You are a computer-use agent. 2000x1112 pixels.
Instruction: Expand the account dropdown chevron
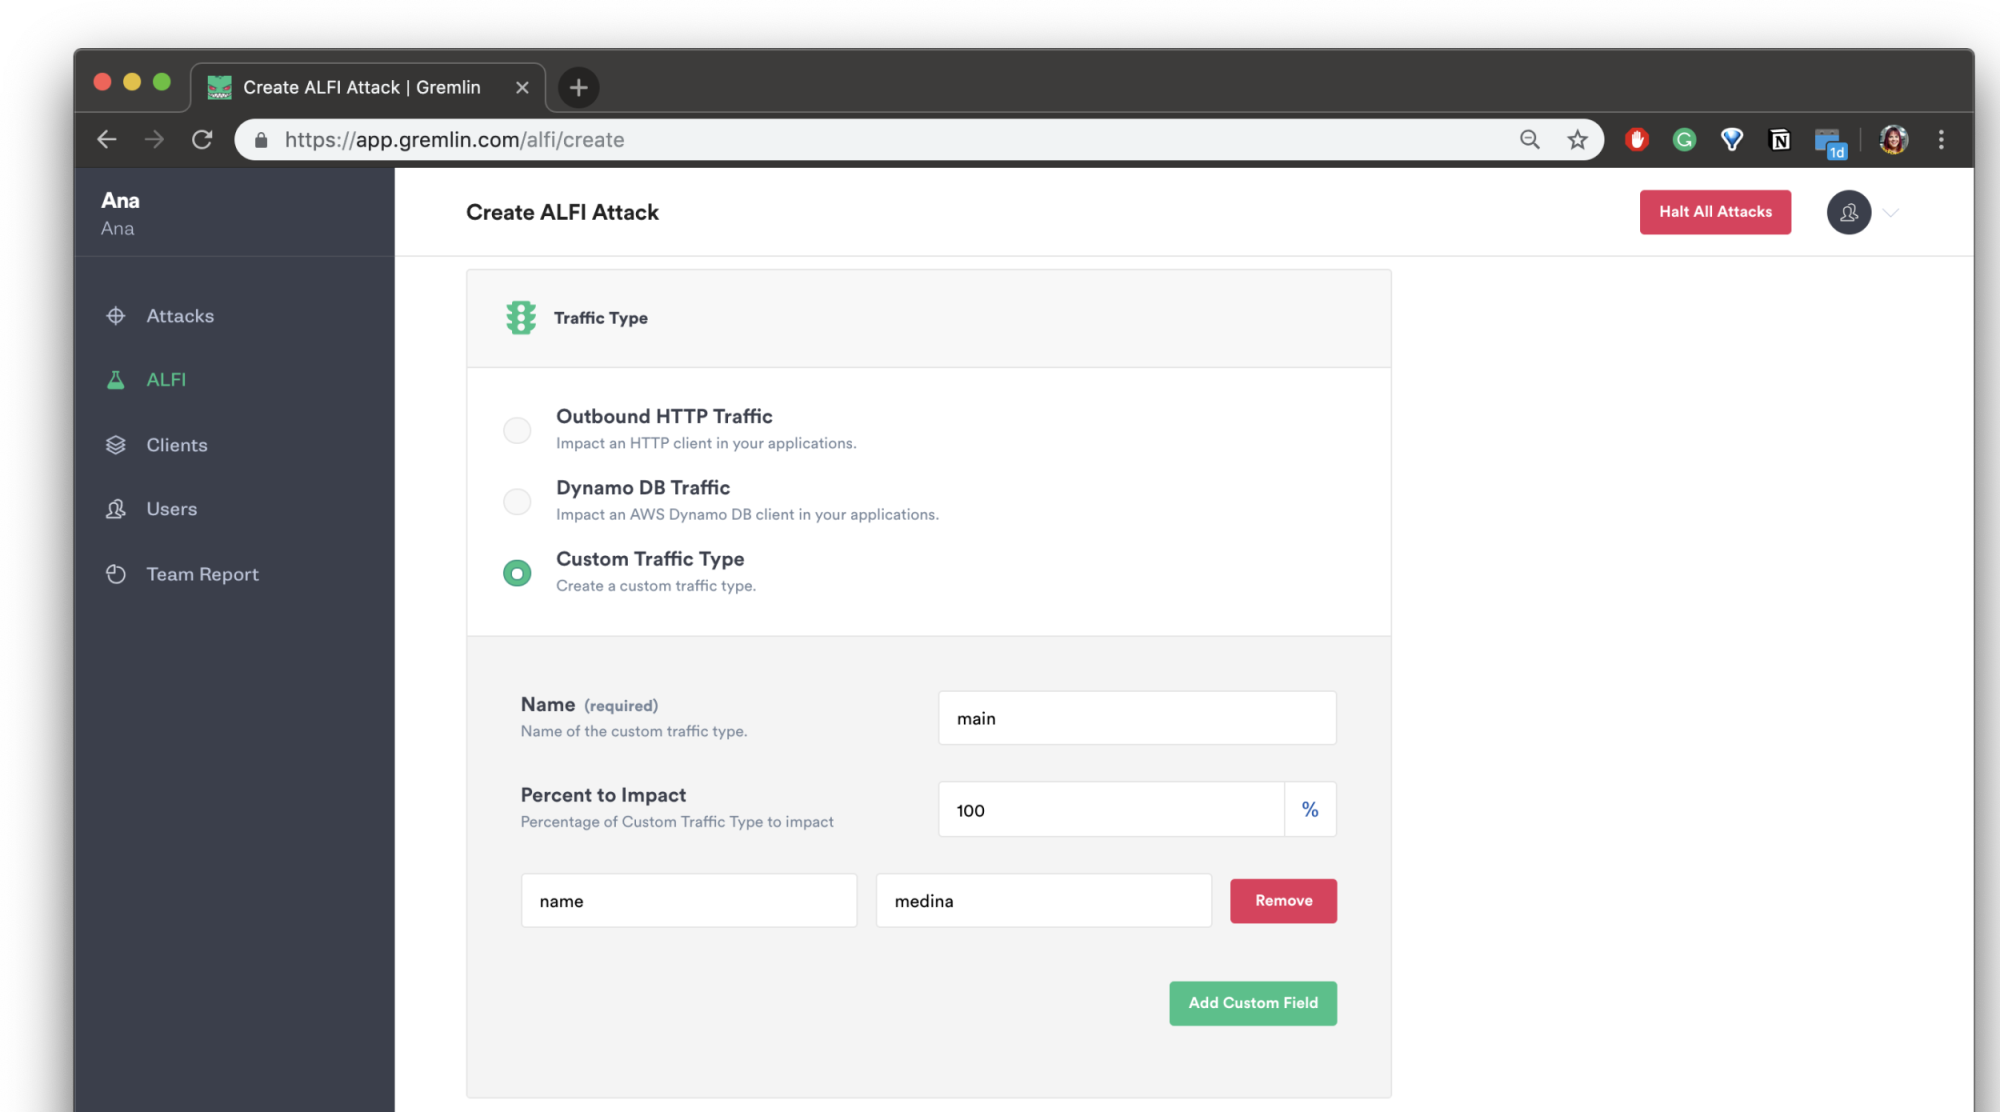pos(1891,213)
